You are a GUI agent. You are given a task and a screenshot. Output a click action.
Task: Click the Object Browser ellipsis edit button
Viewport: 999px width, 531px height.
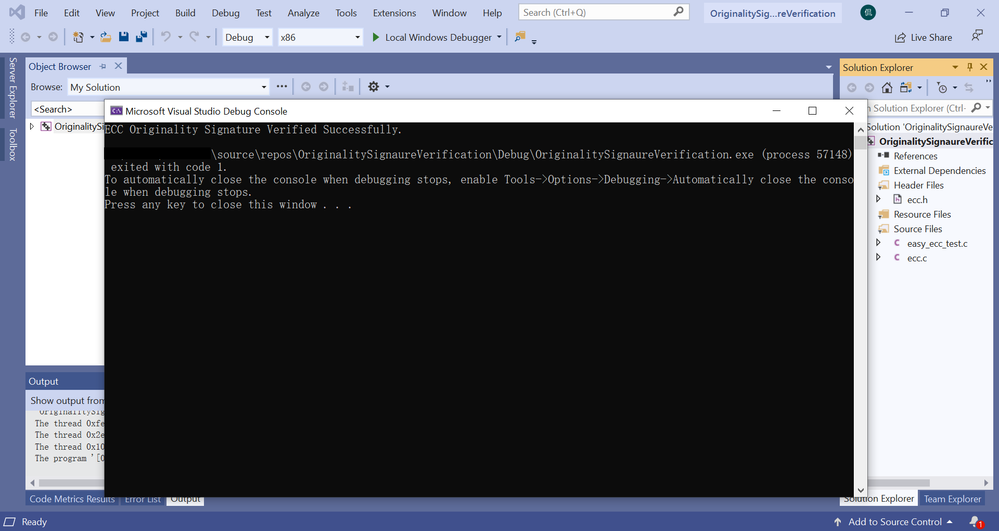tap(282, 86)
